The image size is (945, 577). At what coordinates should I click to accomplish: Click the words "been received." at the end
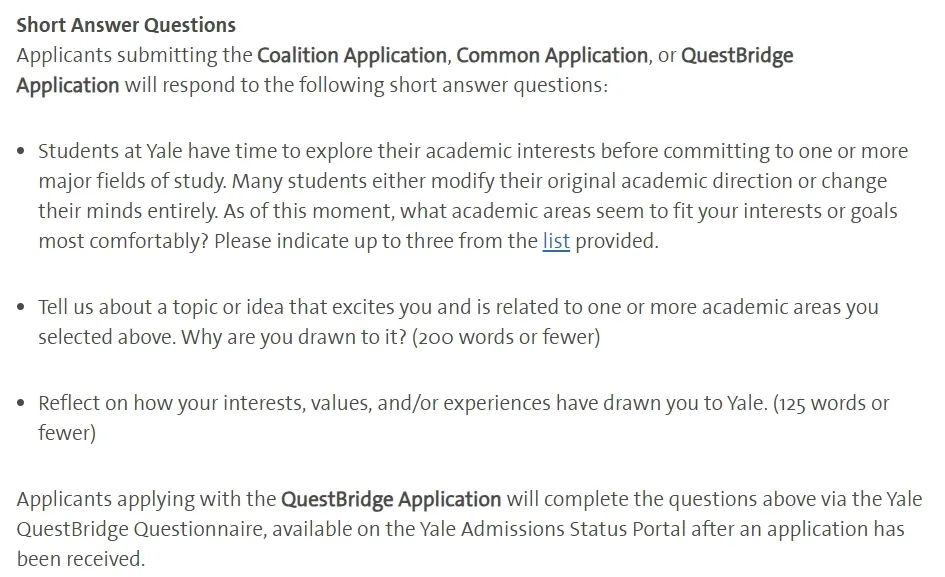tap(81, 559)
